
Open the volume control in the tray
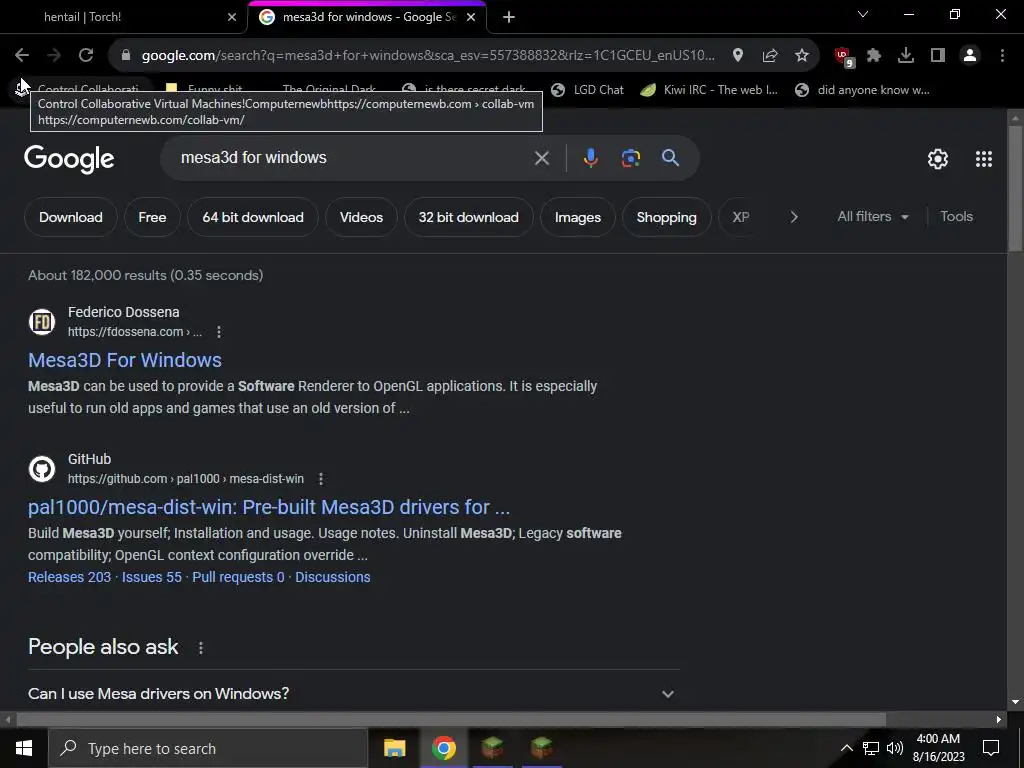pyautogui.click(x=895, y=748)
